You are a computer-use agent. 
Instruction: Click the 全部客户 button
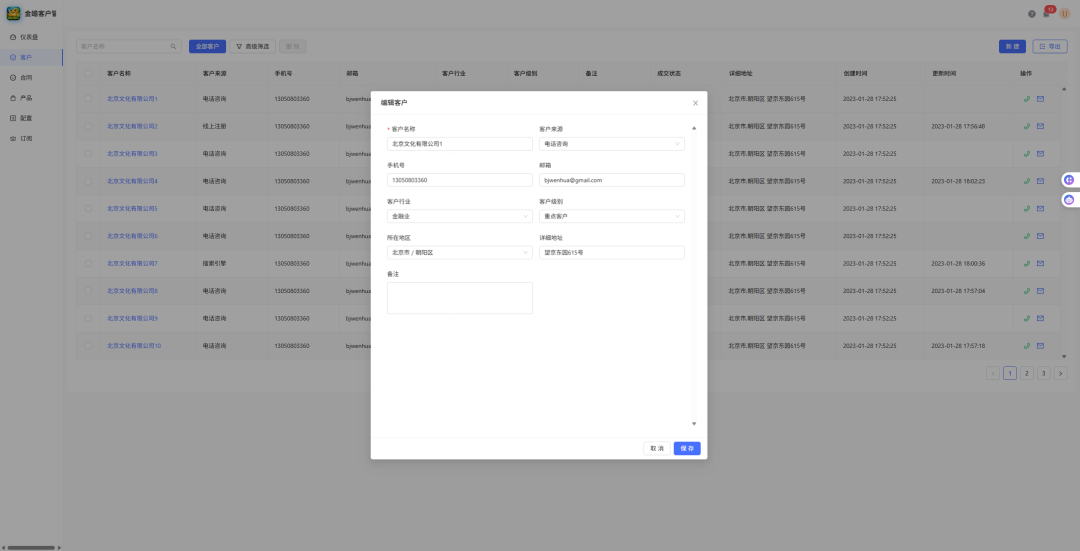point(207,46)
